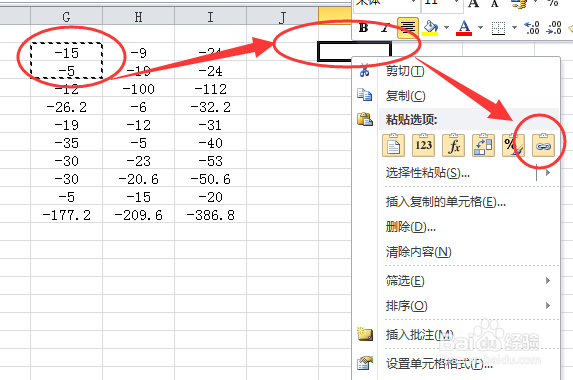
Task: Click total cell -386.8
Action: (x=210, y=215)
